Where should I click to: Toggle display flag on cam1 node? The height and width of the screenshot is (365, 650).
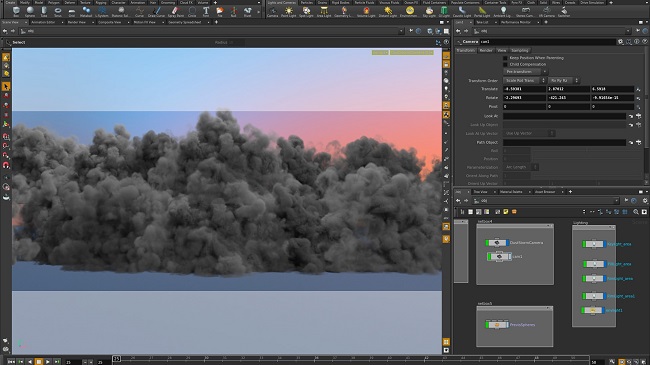point(509,257)
